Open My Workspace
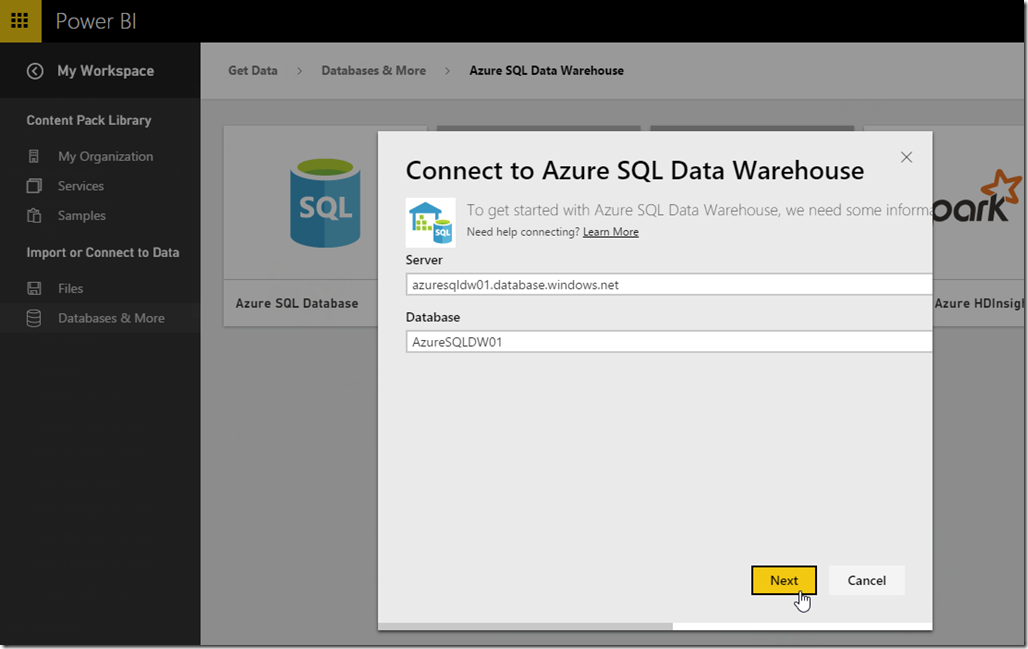This screenshot has height=649, width=1028. click(106, 71)
